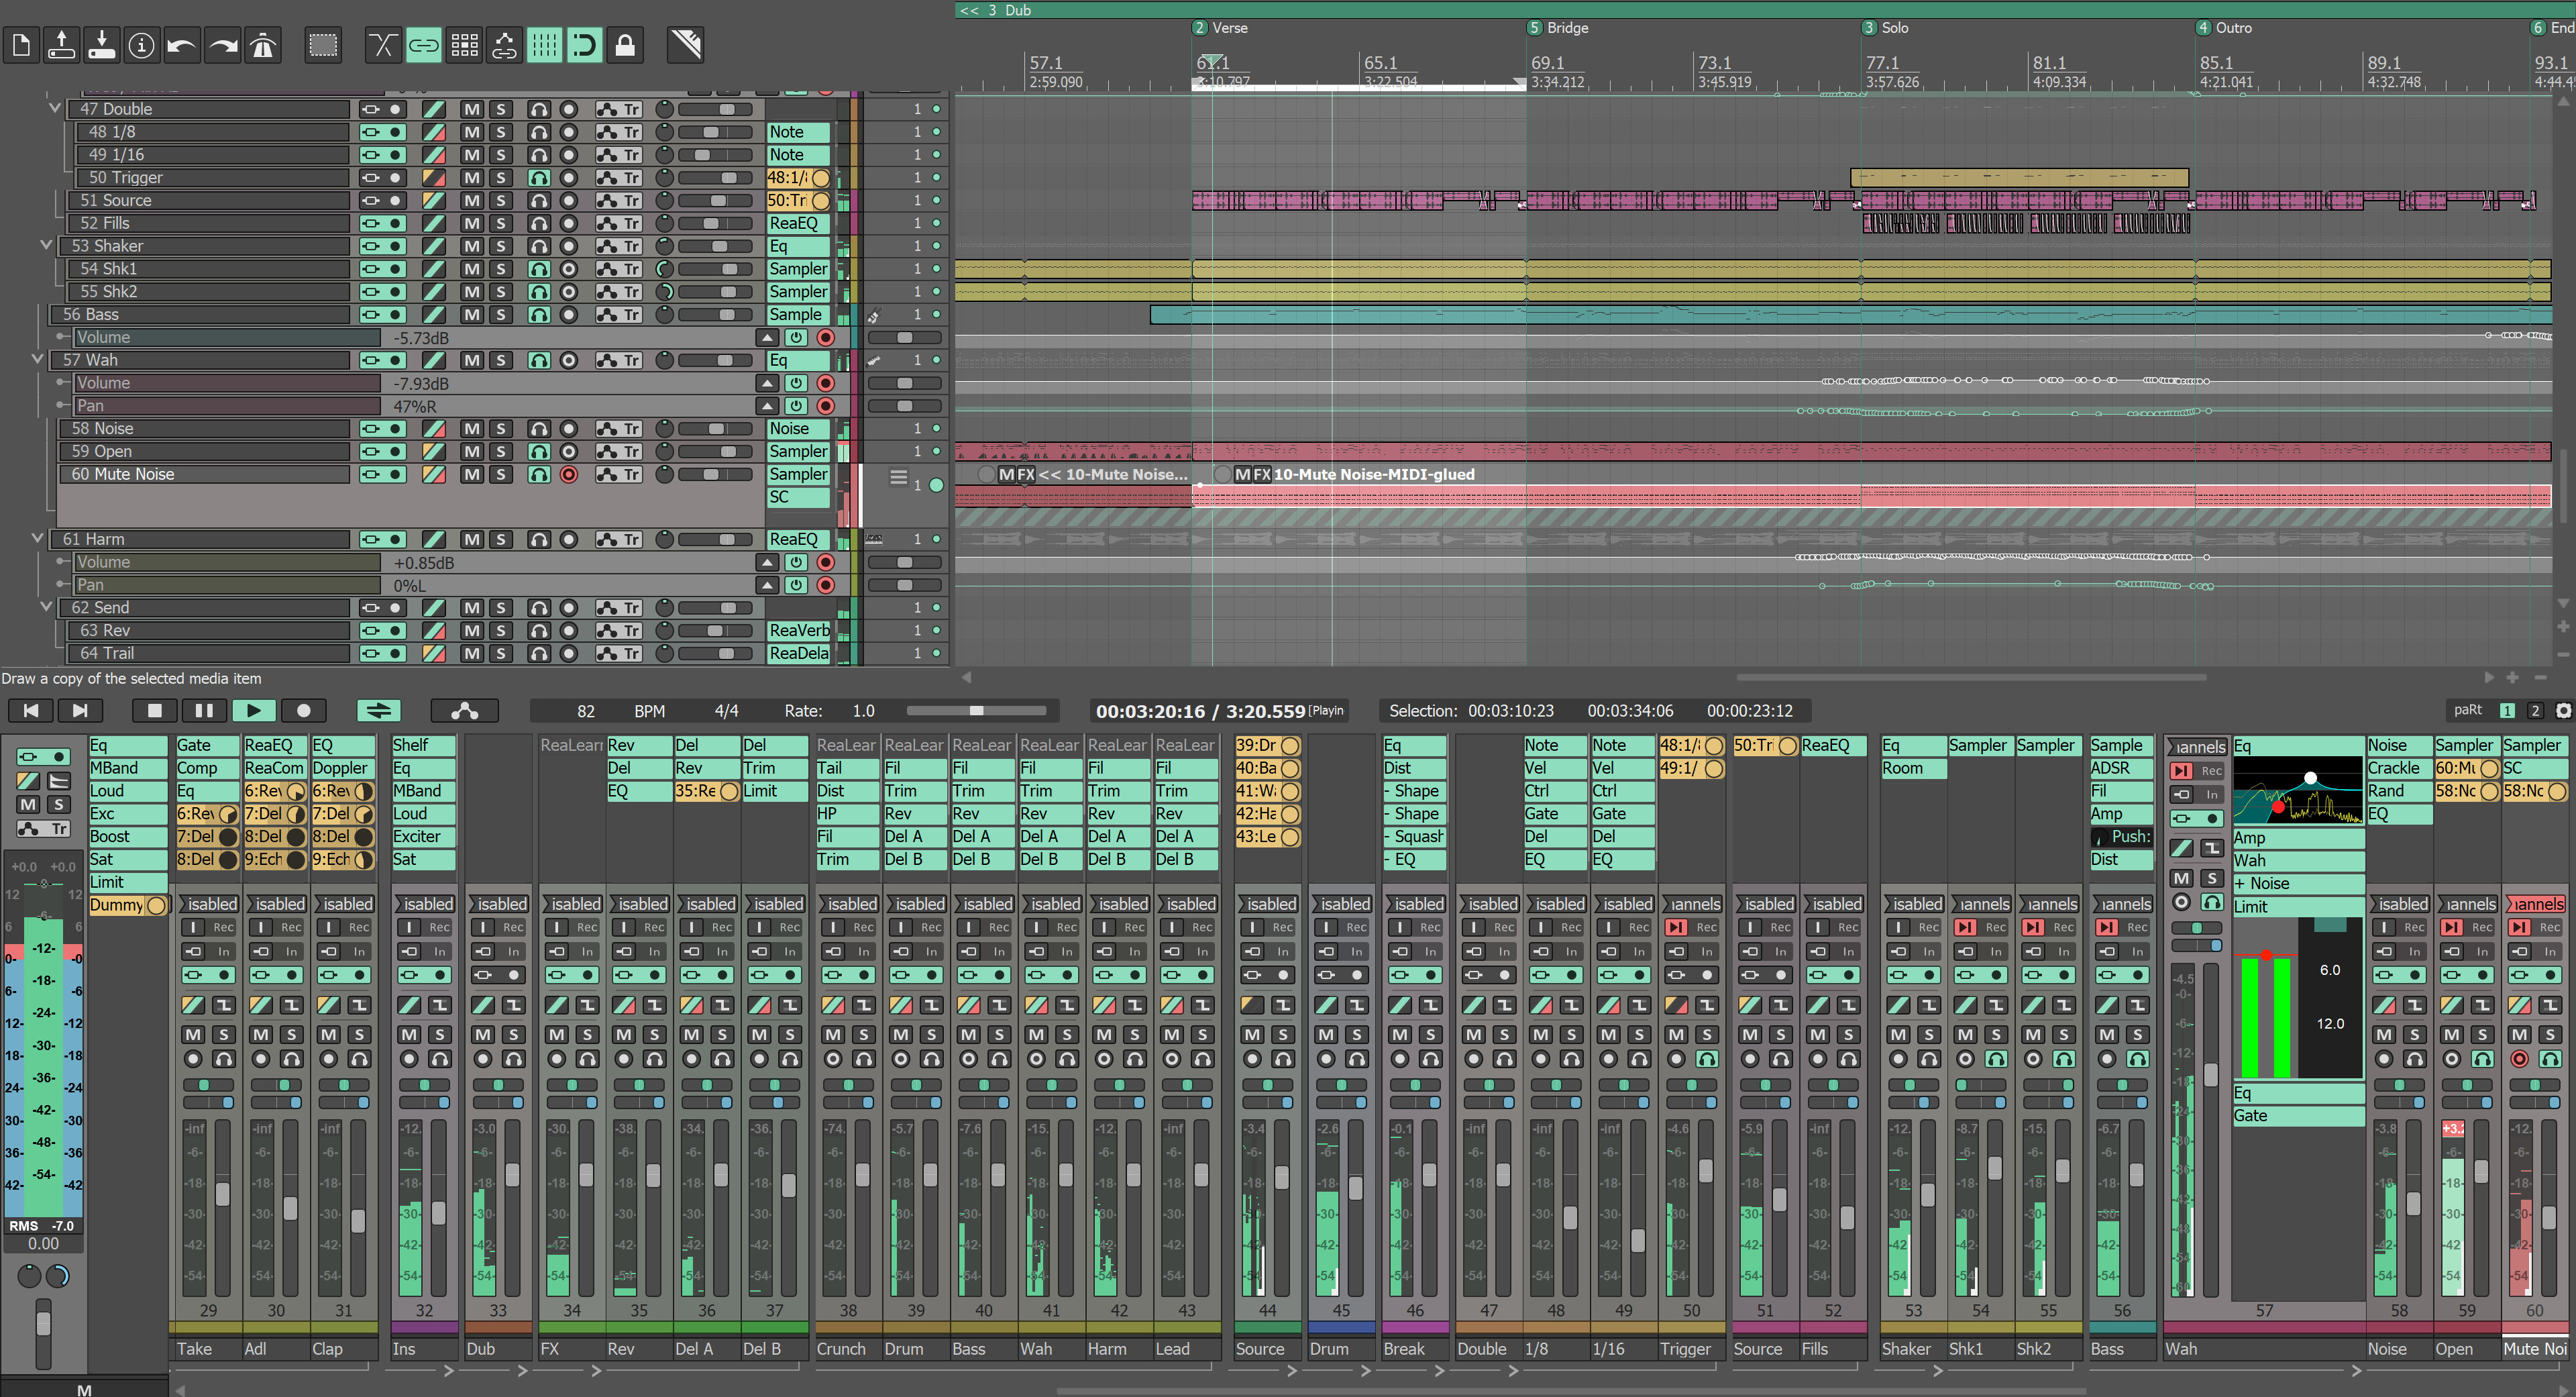The image size is (2576, 1397).
Task: Pause playback with the pause button
Action: pyautogui.click(x=204, y=711)
